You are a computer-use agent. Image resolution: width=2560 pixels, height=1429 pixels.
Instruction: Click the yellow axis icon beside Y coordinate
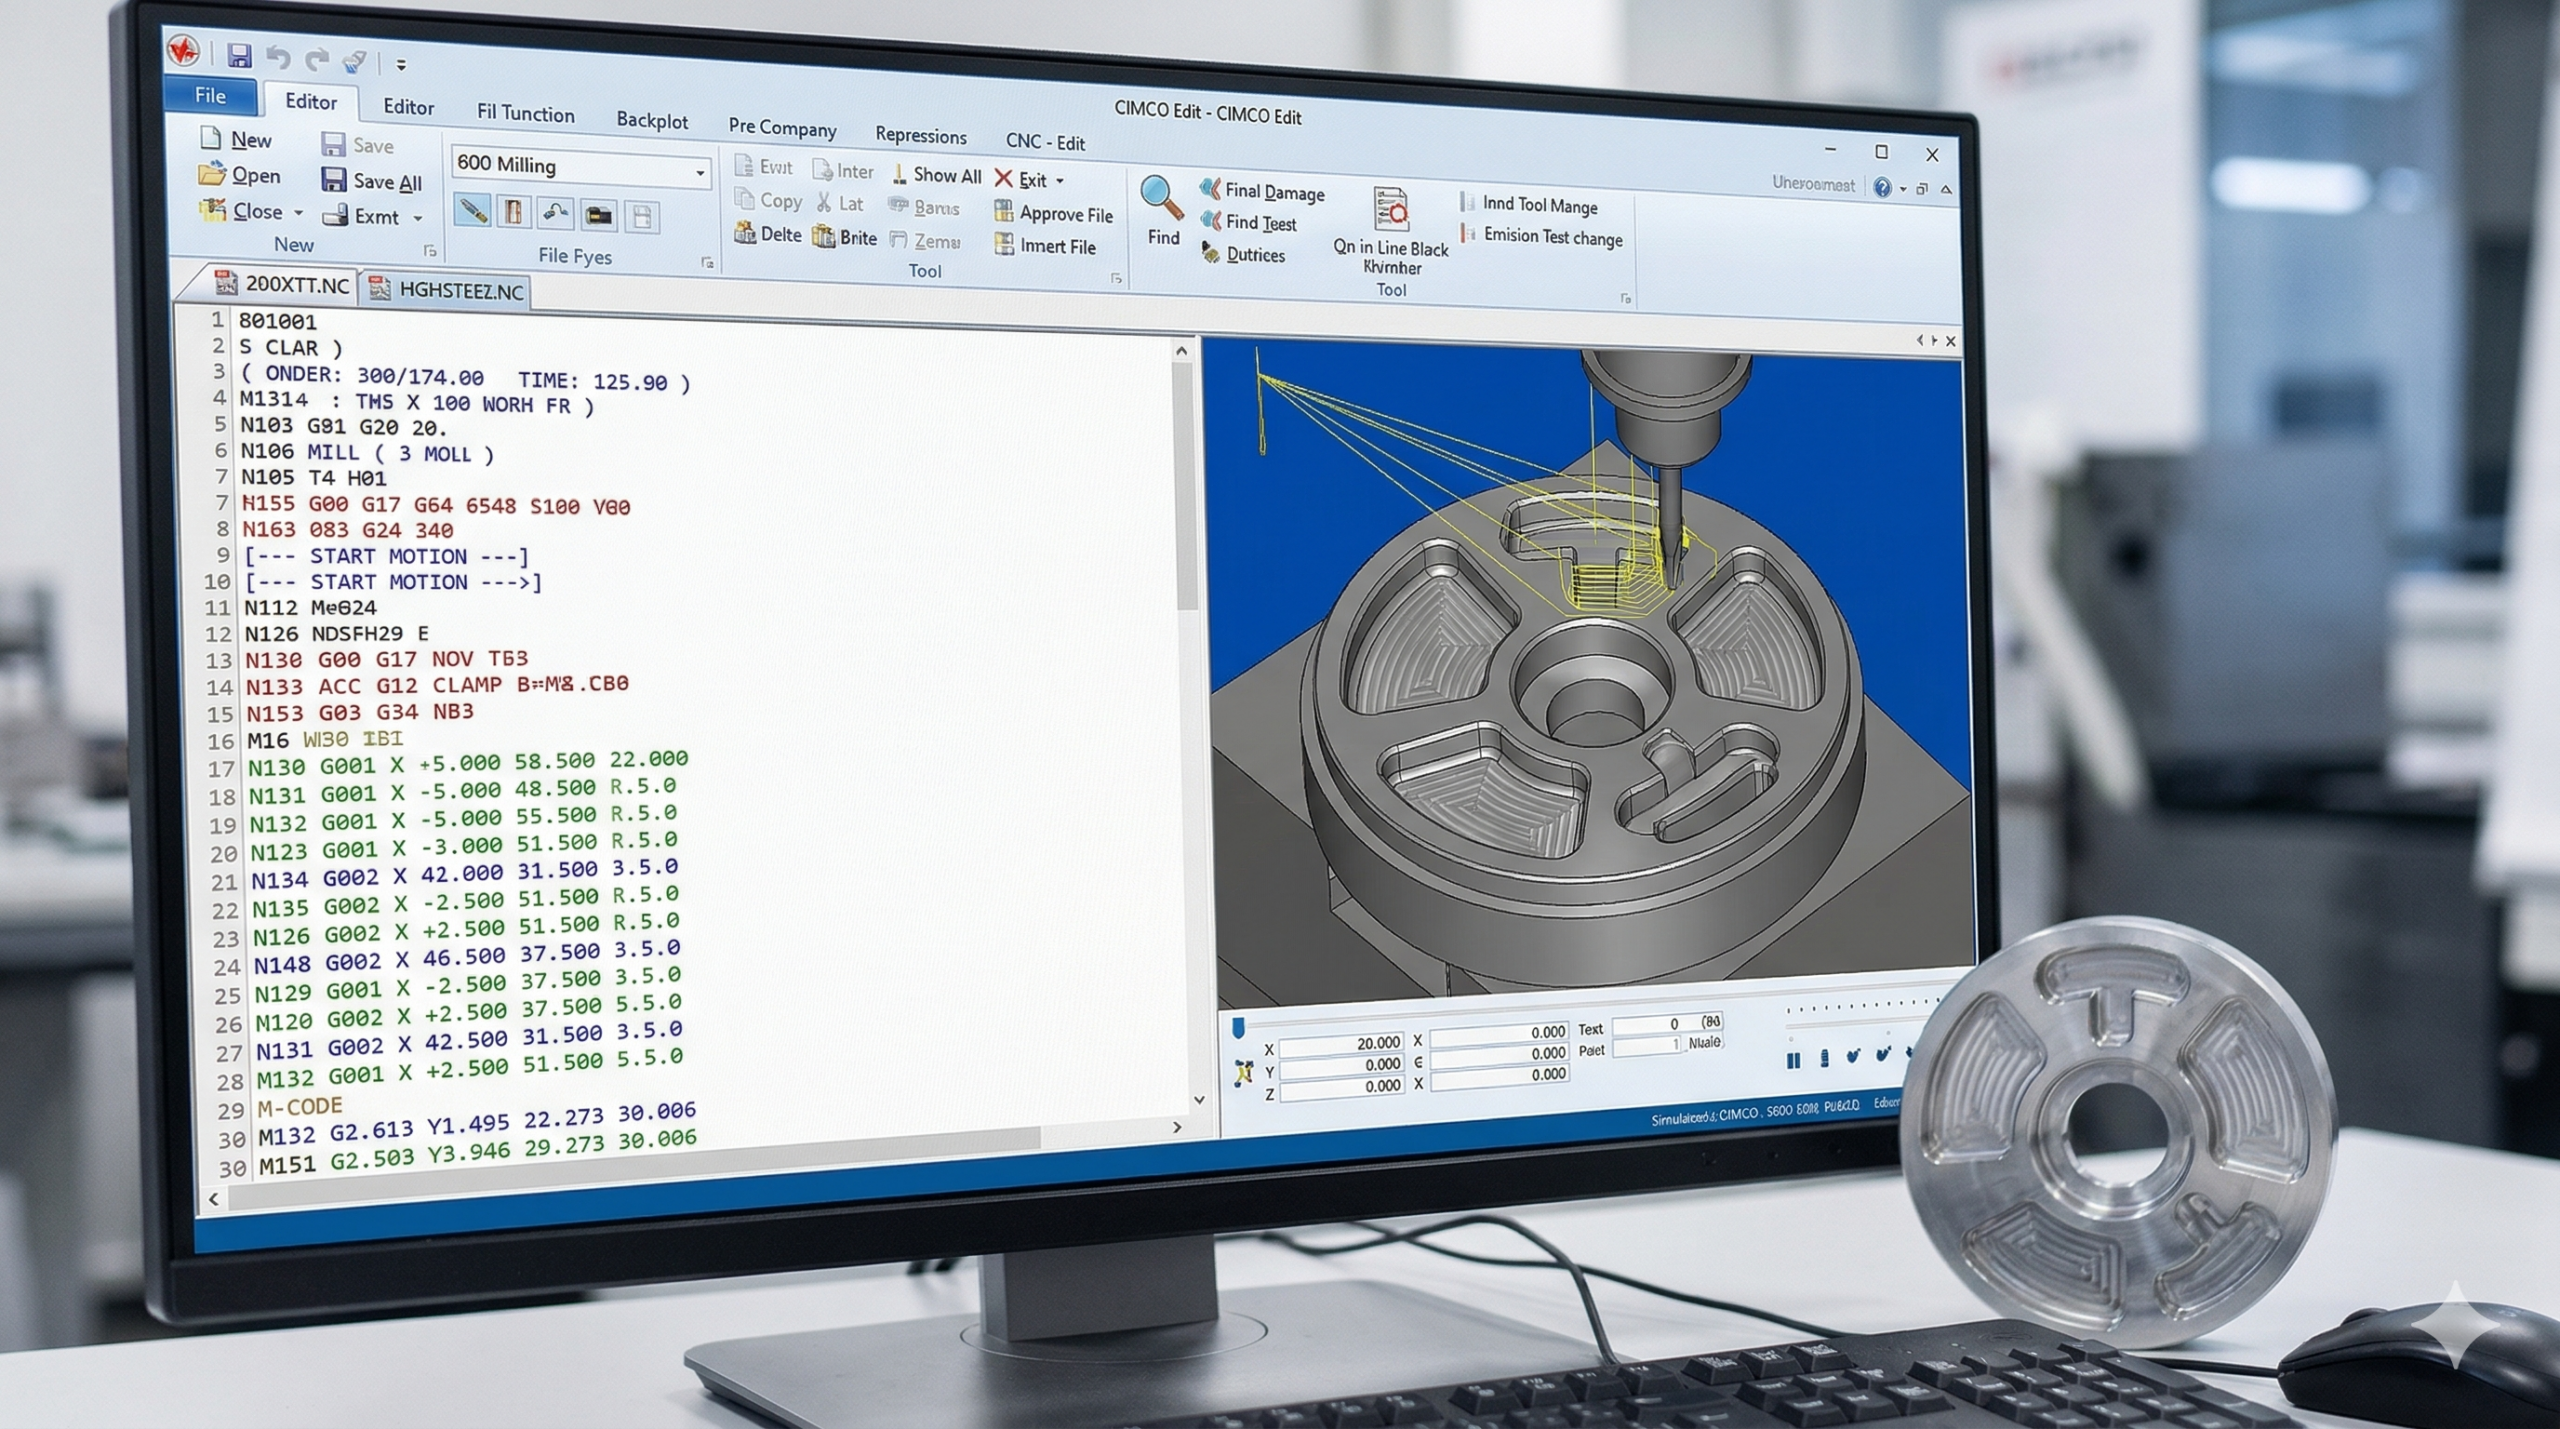1243,1072
